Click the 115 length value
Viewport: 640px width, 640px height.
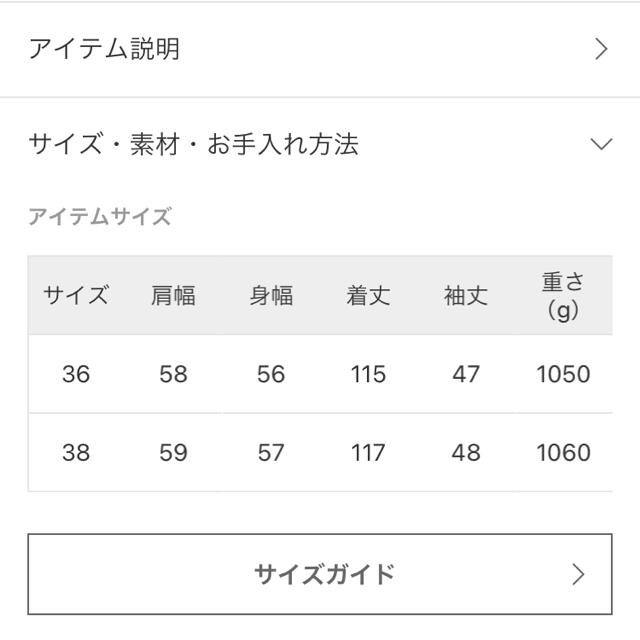[x=368, y=374]
